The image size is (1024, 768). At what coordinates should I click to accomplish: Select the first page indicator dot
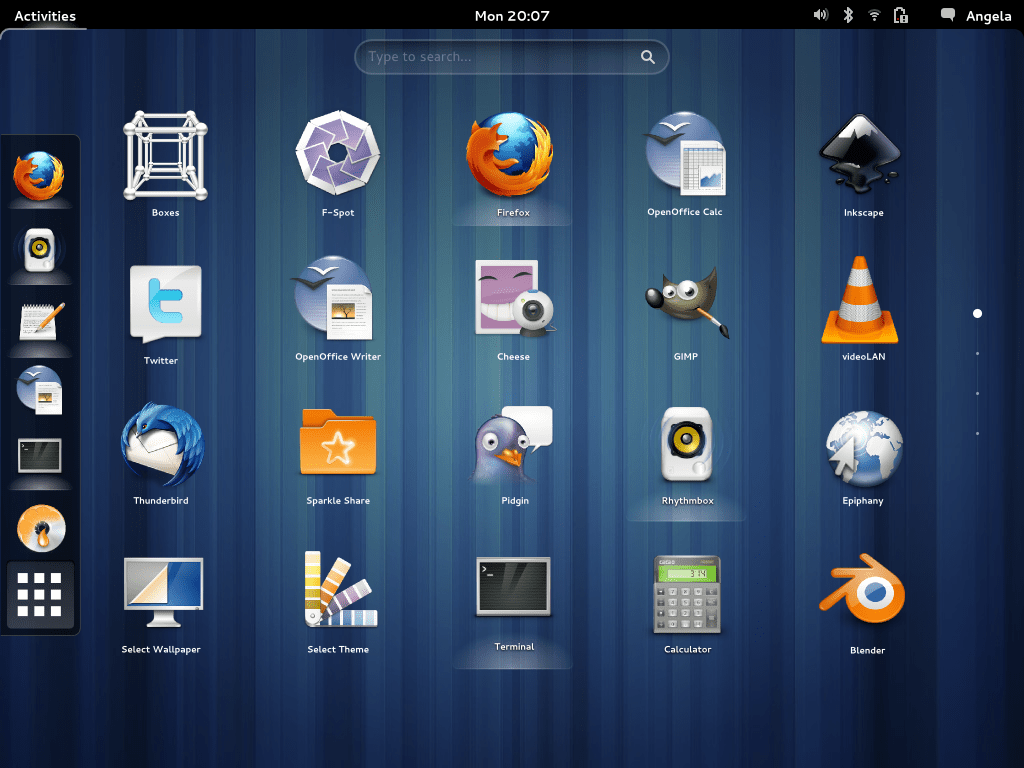click(977, 313)
